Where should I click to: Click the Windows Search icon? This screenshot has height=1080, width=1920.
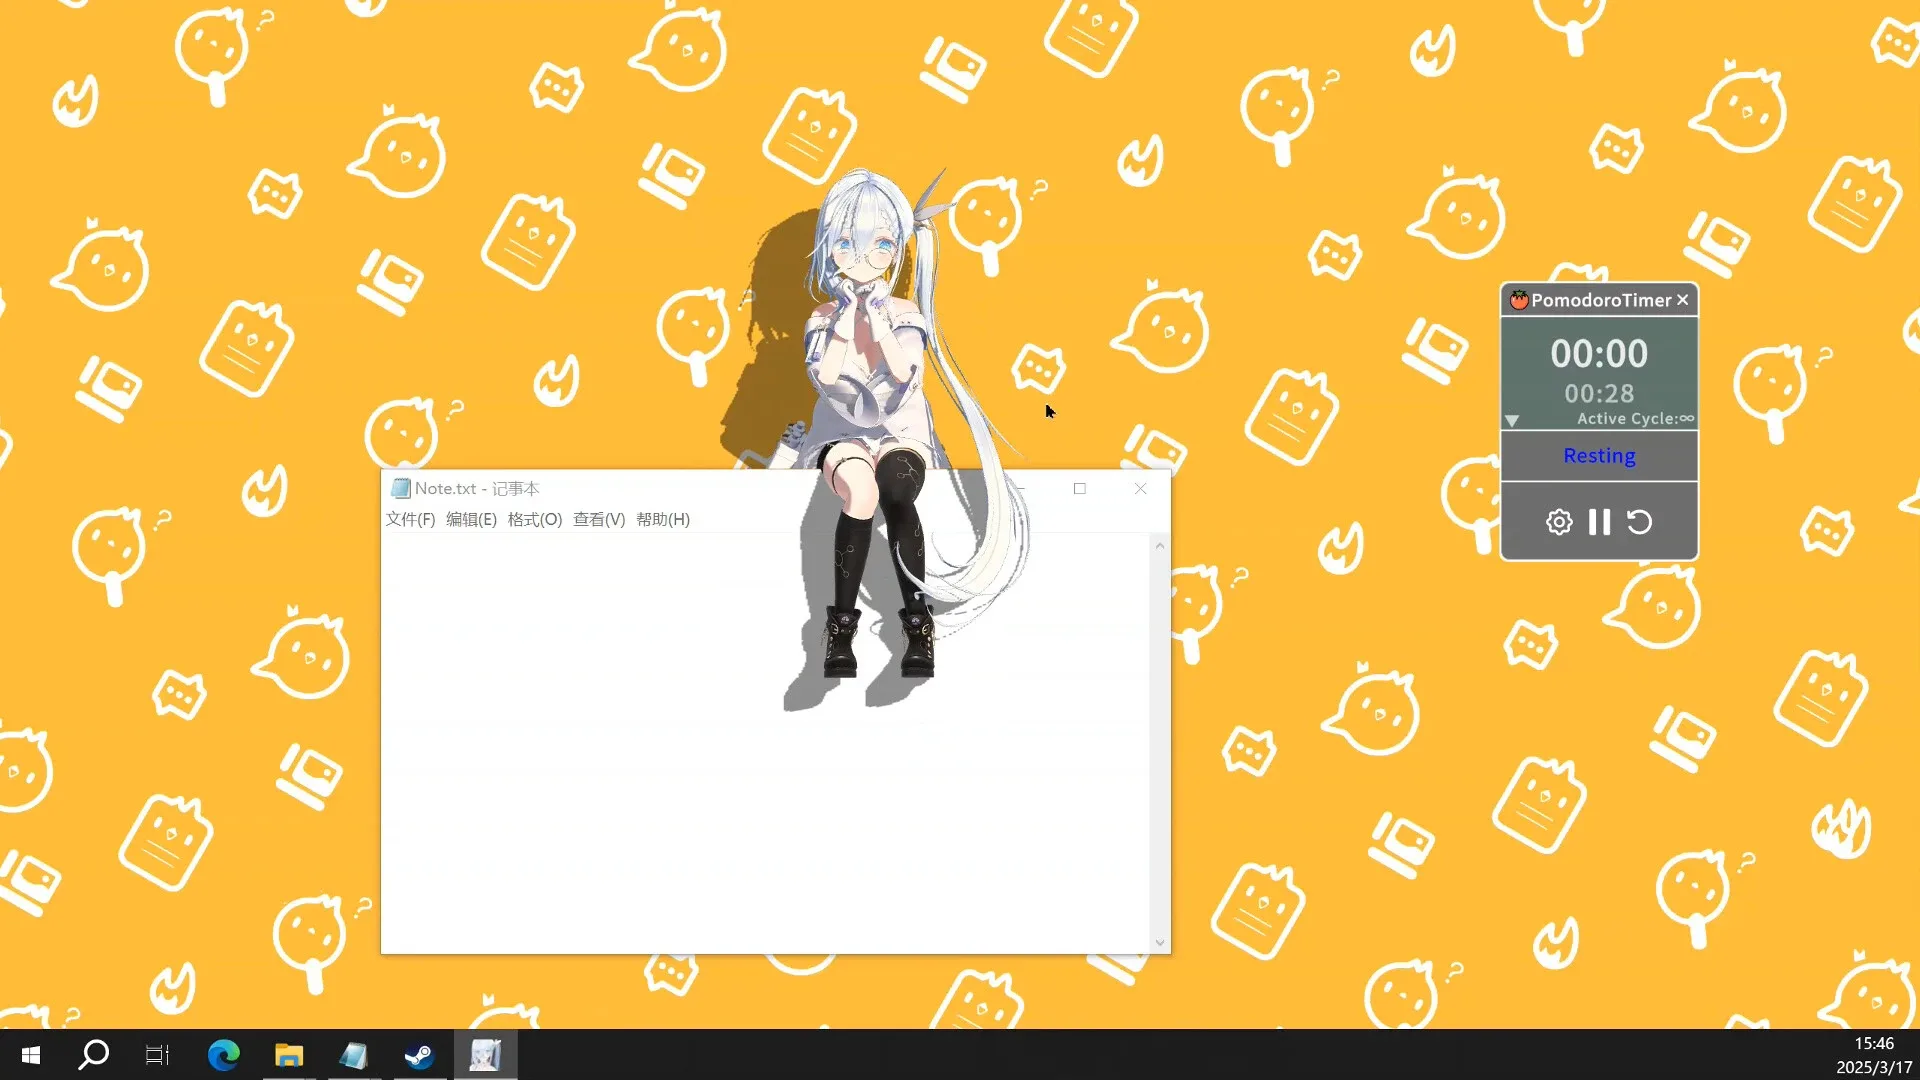(92, 1055)
